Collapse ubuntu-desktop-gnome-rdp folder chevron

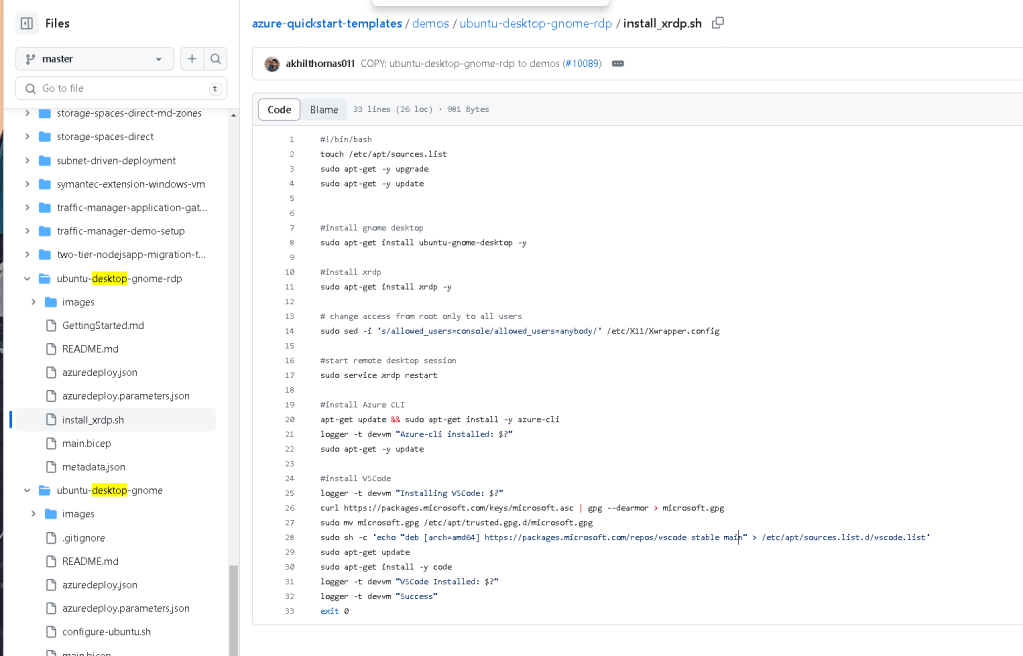(27, 278)
